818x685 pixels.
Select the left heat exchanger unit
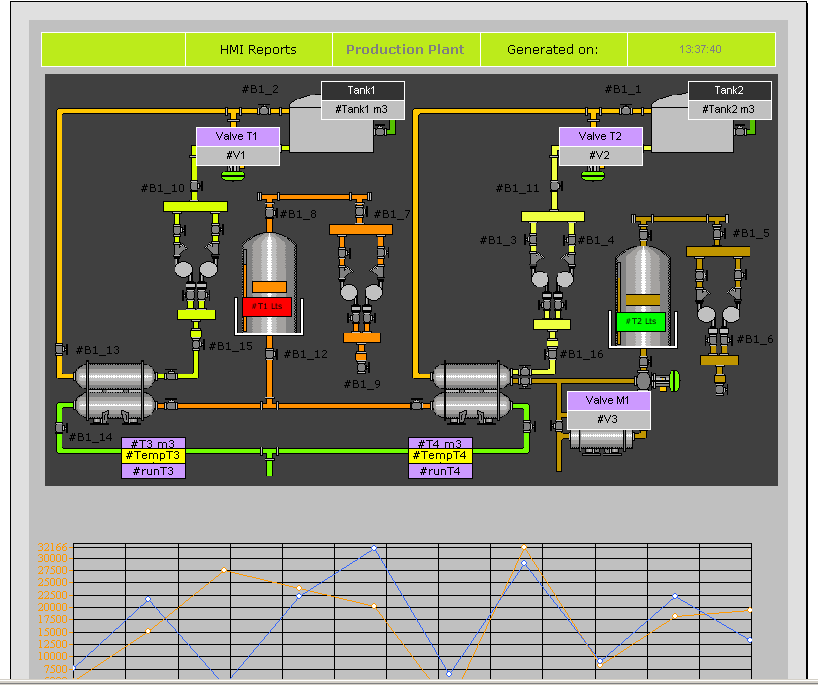tap(116, 389)
